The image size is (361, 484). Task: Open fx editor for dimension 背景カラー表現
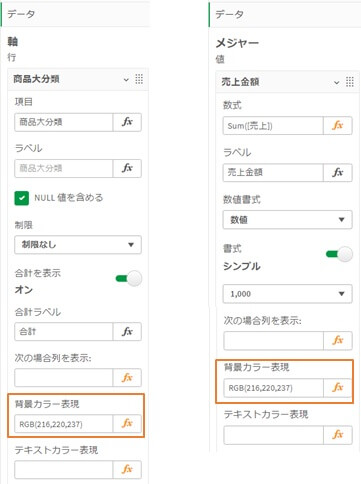pyautogui.click(x=127, y=424)
